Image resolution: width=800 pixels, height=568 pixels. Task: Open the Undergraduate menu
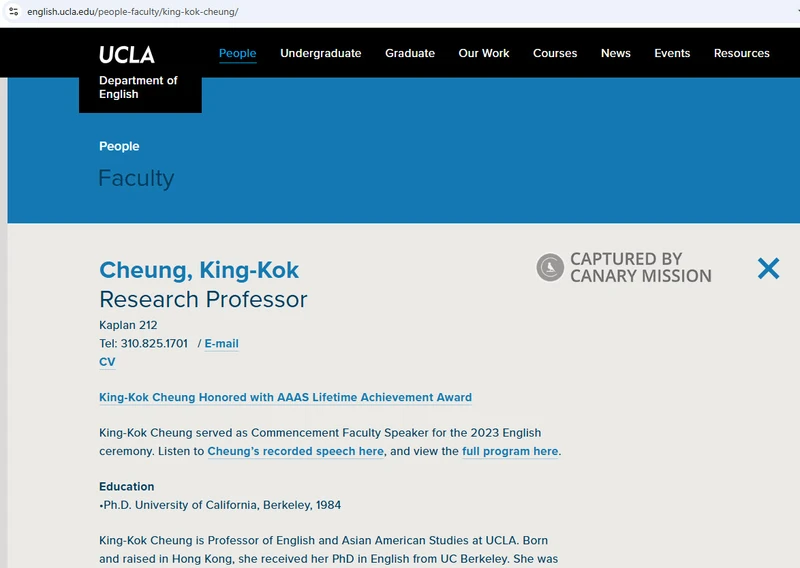(x=320, y=53)
